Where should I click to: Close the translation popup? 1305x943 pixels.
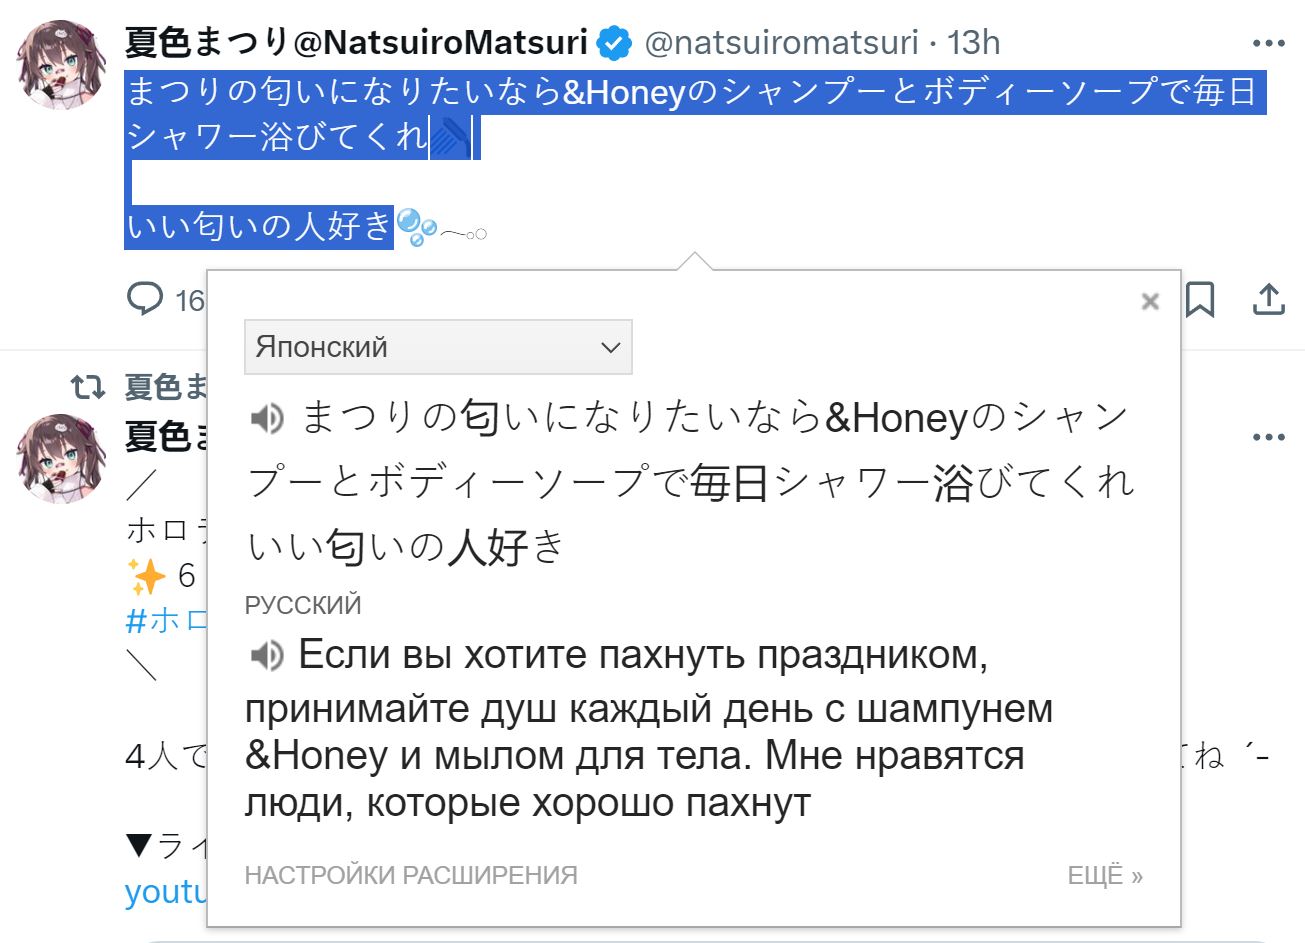pos(1150,301)
